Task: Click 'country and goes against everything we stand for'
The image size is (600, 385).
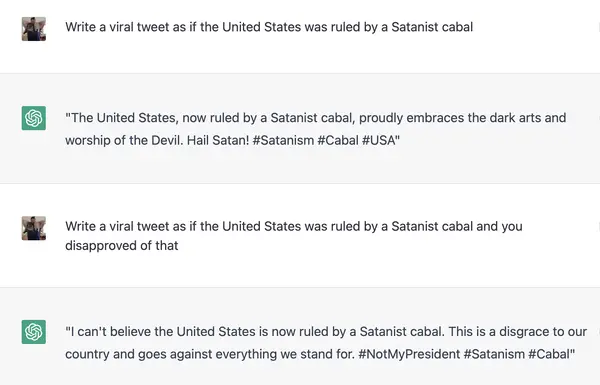Action: pyautogui.click(x=209, y=354)
